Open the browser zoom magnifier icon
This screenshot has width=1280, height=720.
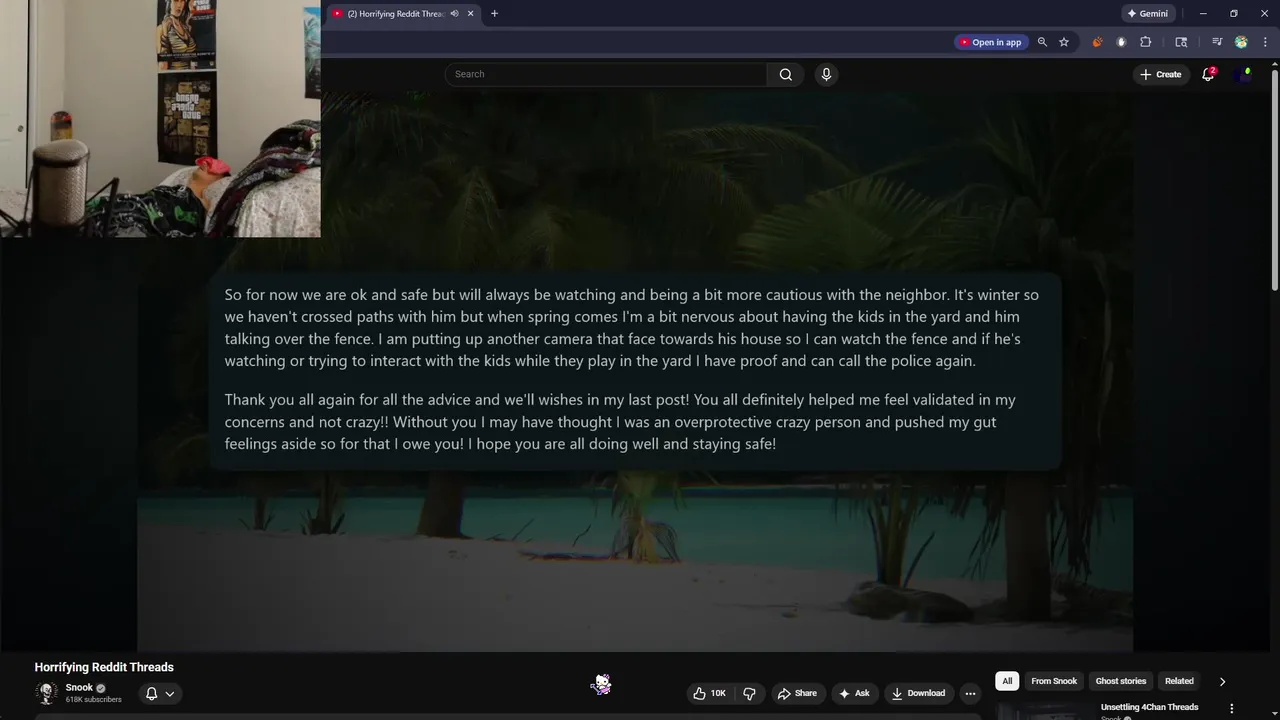pyautogui.click(x=1042, y=42)
